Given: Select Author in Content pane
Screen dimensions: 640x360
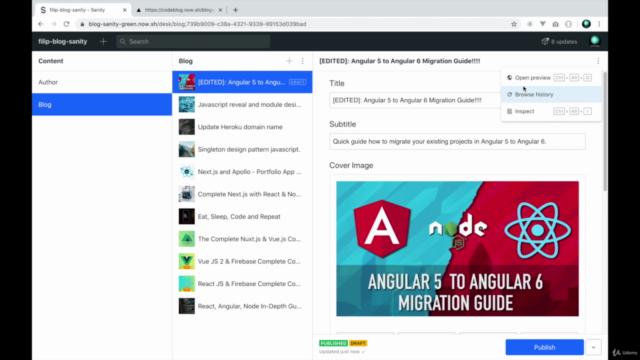Looking at the screenshot, I should 102,82.
